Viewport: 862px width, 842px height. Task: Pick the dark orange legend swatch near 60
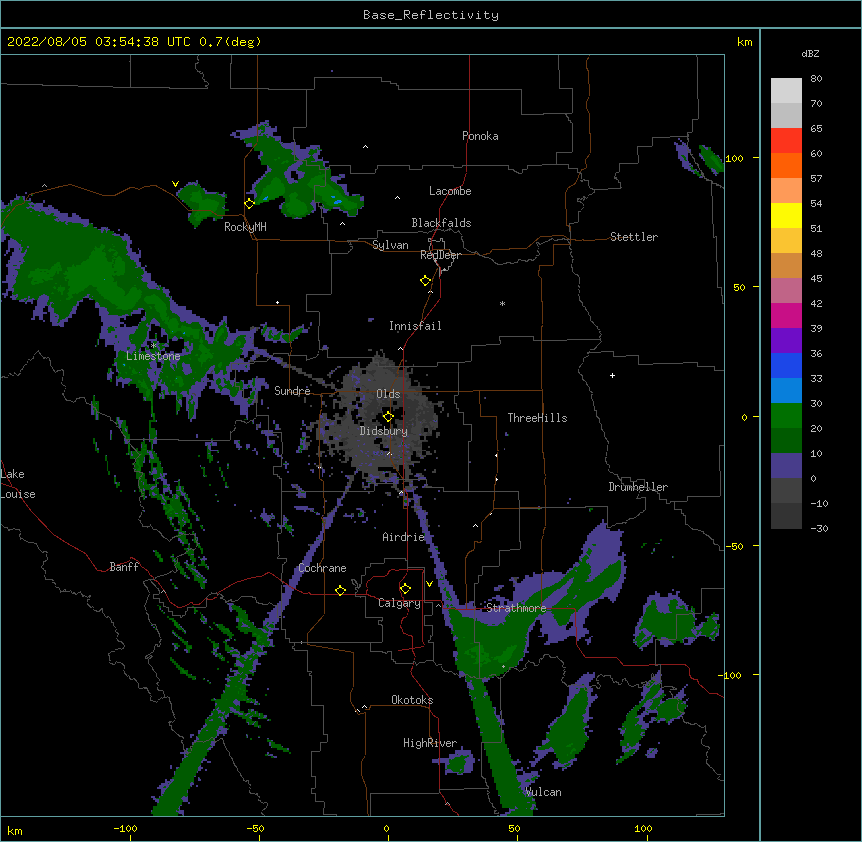[786, 165]
